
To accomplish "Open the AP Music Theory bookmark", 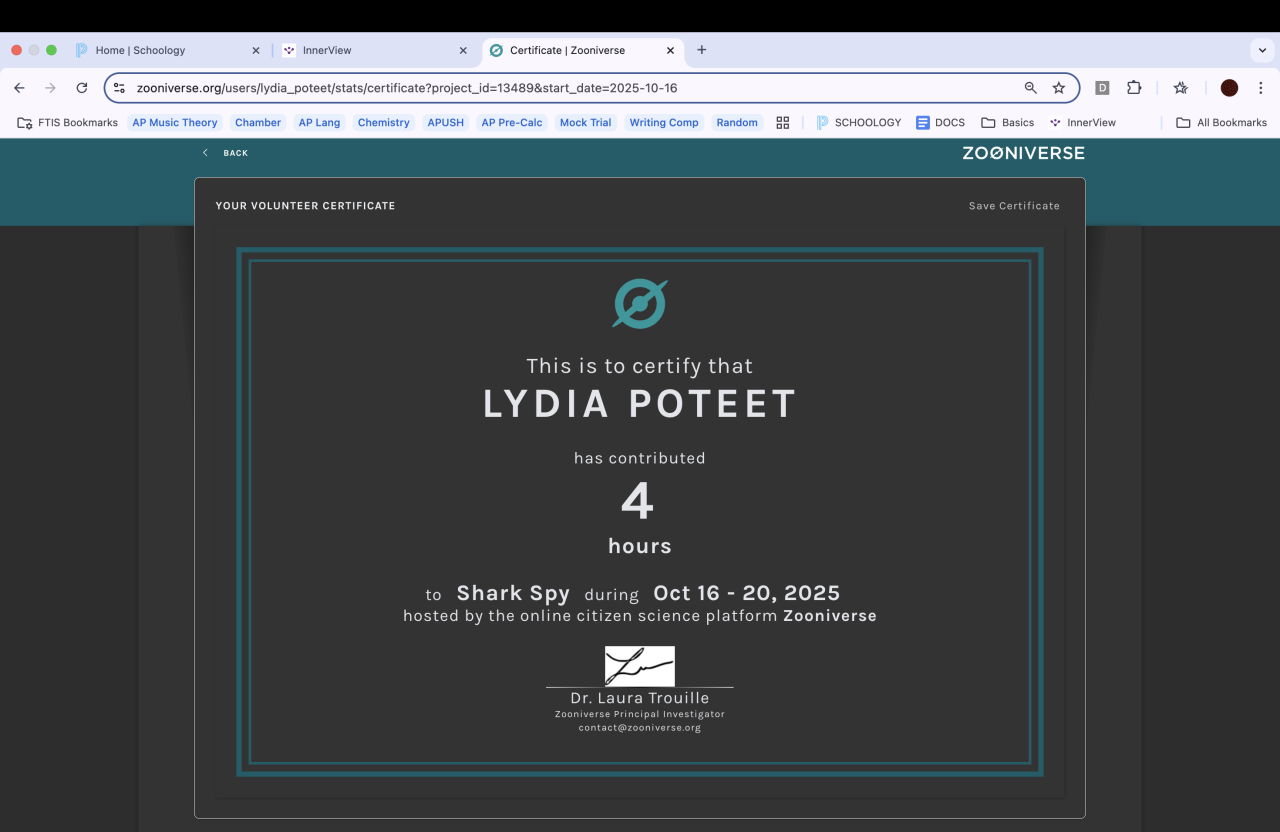I will tap(175, 122).
